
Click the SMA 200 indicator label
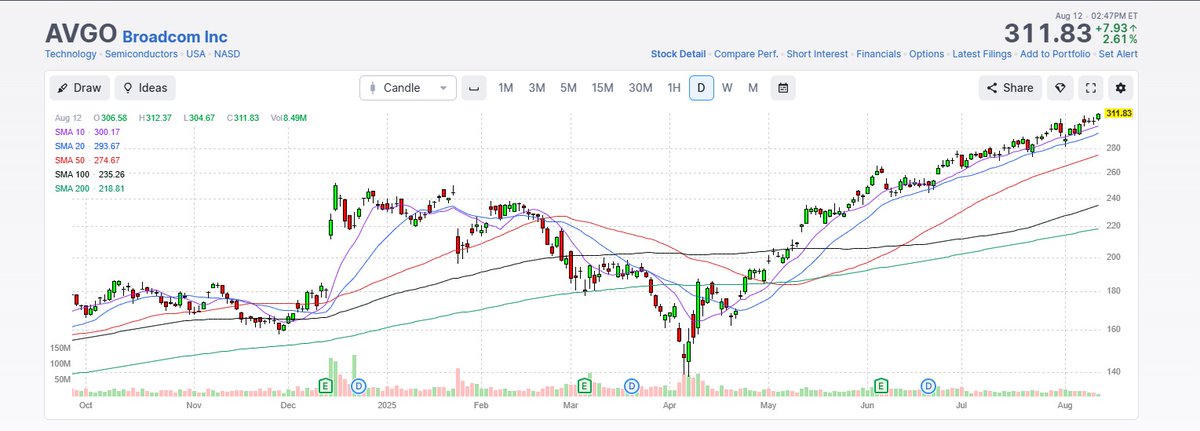pos(71,188)
